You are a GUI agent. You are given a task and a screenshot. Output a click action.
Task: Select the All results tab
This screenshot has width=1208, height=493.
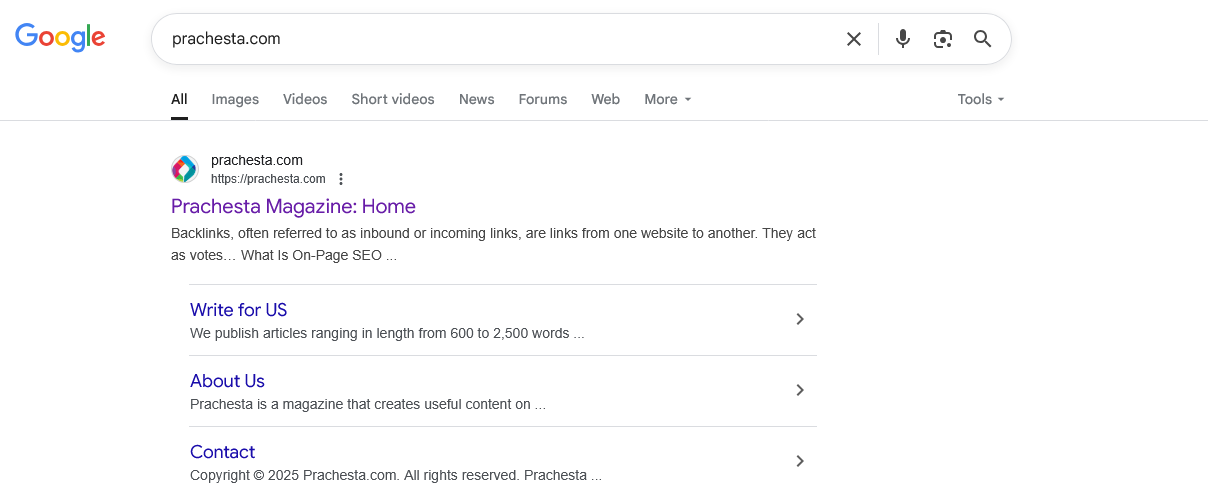pyautogui.click(x=179, y=99)
